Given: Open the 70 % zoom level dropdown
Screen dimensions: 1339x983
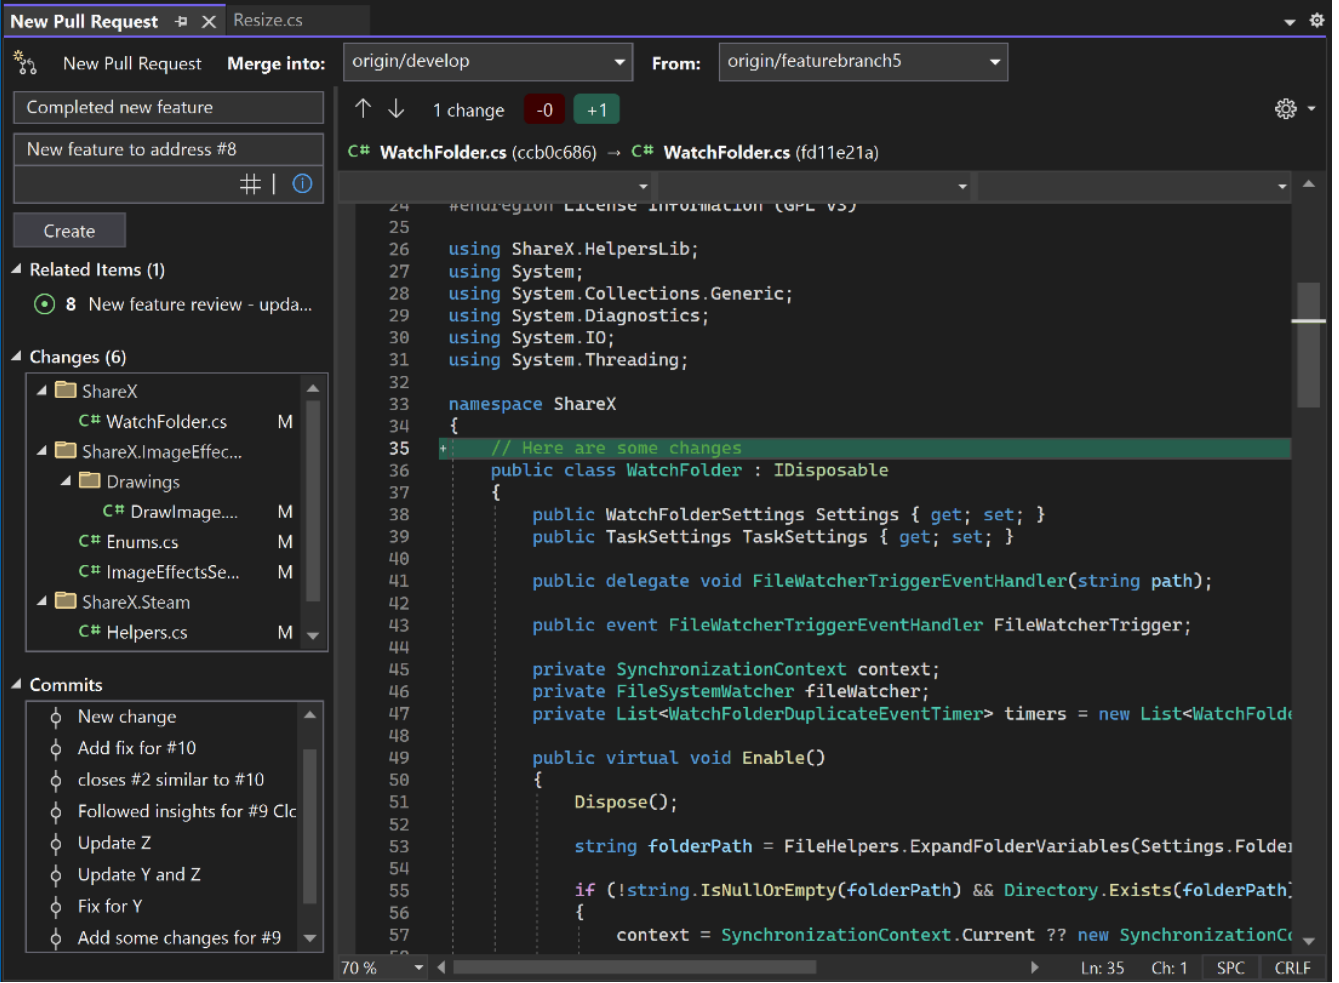Looking at the screenshot, I should tap(418, 968).
